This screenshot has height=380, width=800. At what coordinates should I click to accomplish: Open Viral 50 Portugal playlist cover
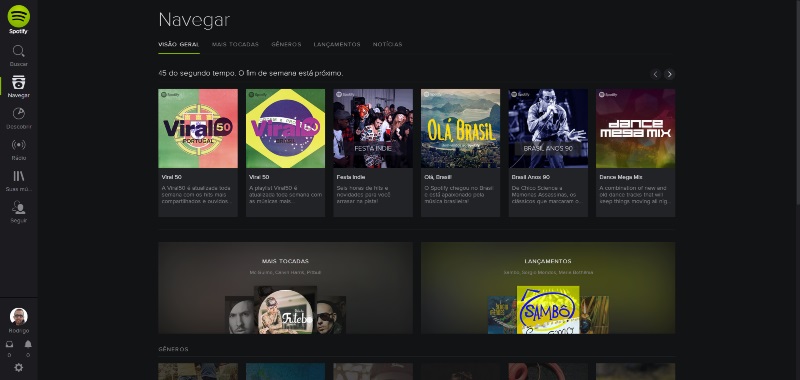click(x=198, y=129)
